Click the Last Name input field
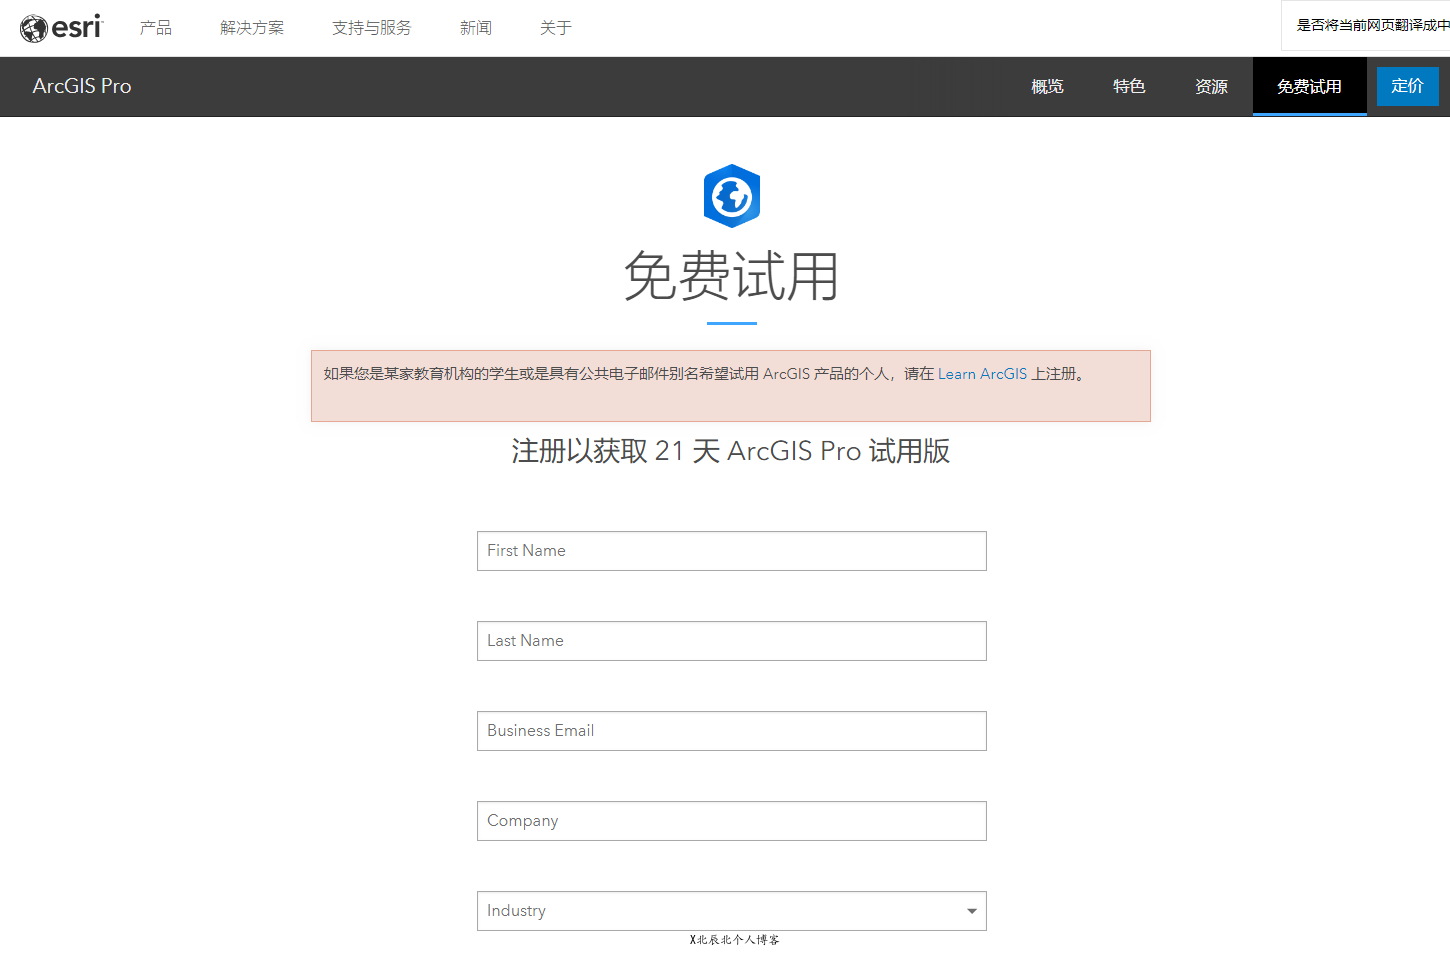 [x=732, y=641]
